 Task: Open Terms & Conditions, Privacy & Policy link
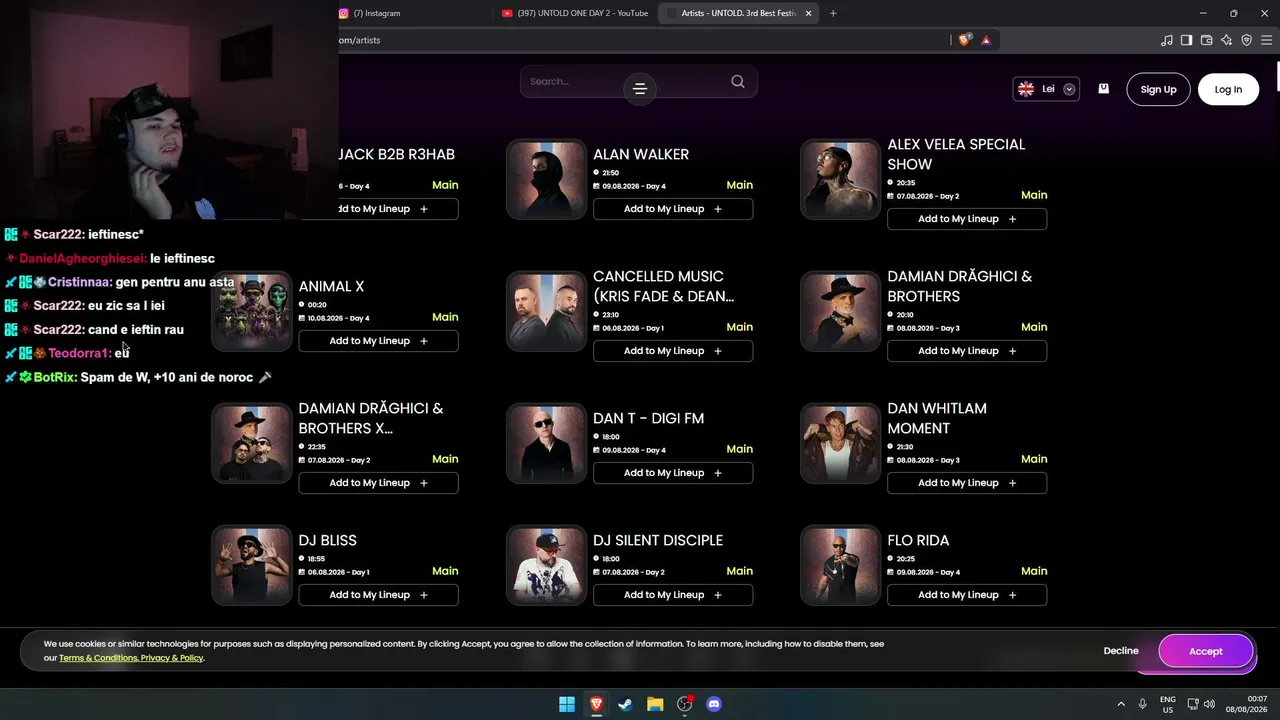click(x=131, y=658)
